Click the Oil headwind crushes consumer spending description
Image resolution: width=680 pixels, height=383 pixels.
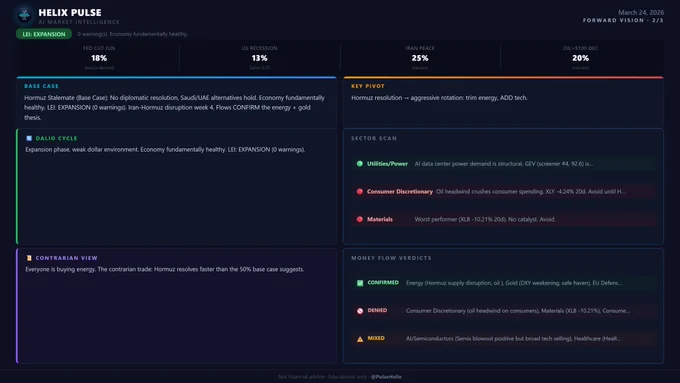pyautogui.click(x=530, y=192)
